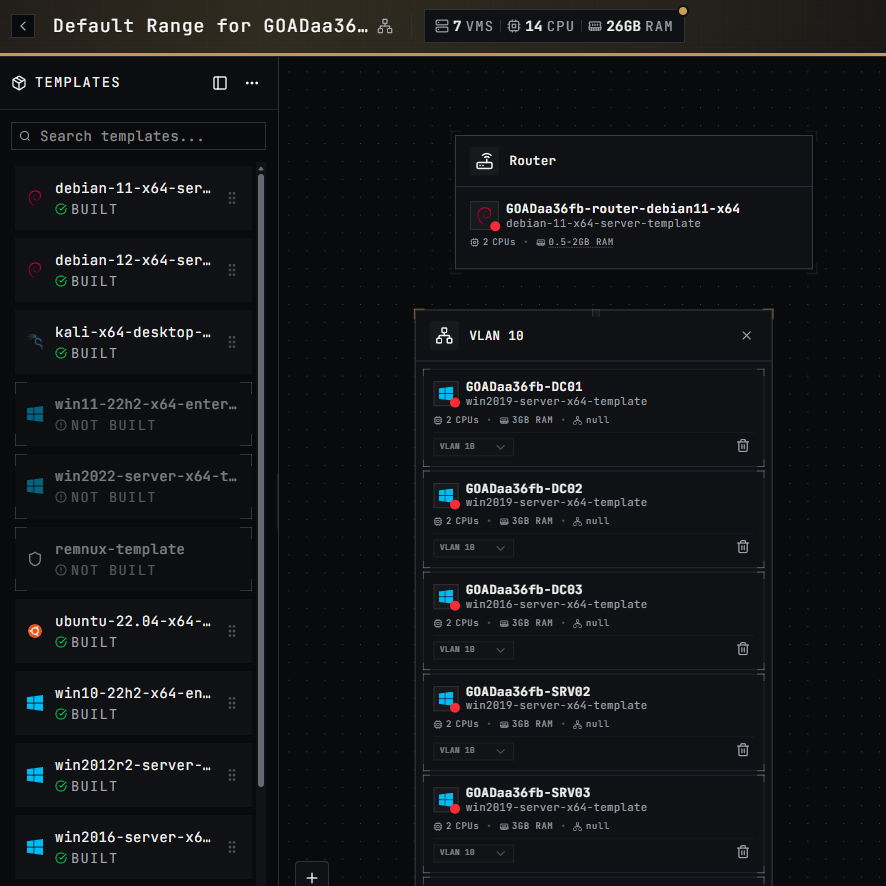
Task: Select the GOADaa36fb-DC03 VM name
Action: 524,589
